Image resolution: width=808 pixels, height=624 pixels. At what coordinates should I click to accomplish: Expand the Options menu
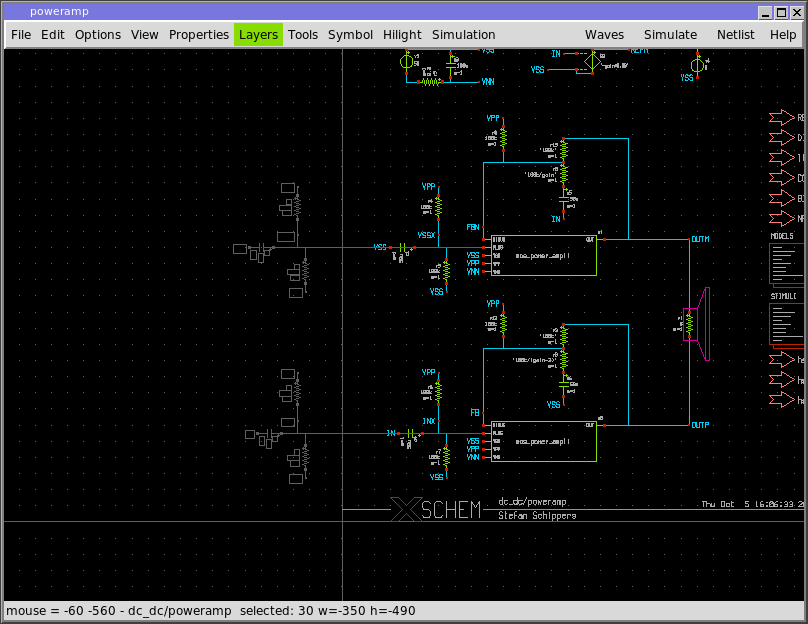tap(98, 34)
